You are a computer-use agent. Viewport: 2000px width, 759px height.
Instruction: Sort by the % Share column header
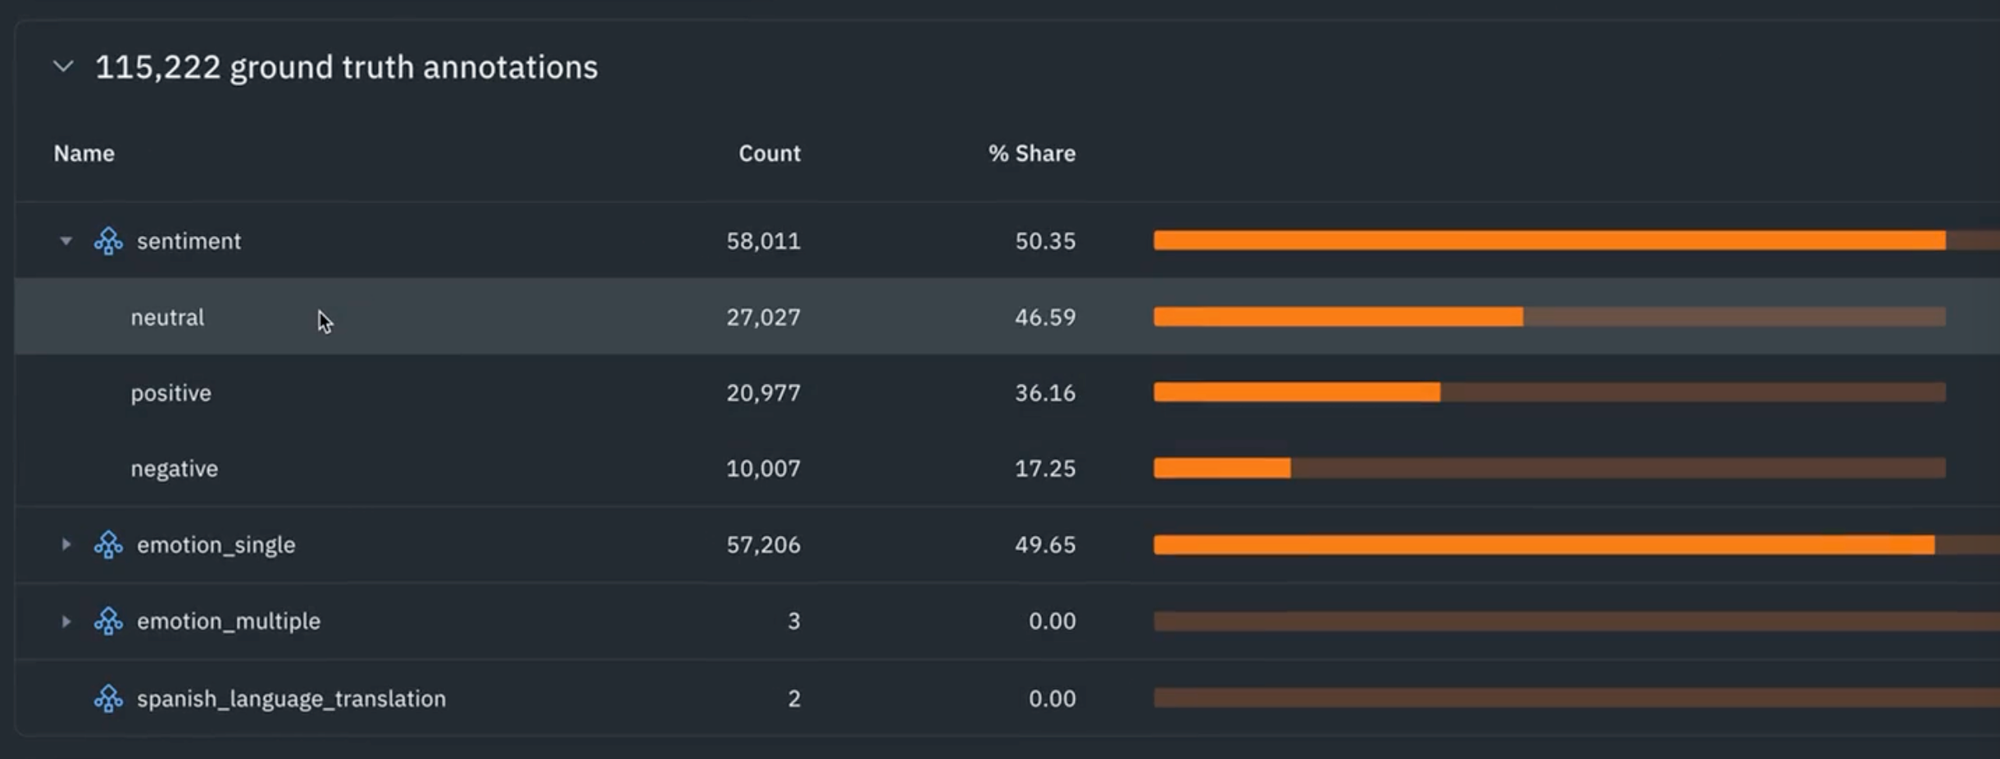(1031, 153)
